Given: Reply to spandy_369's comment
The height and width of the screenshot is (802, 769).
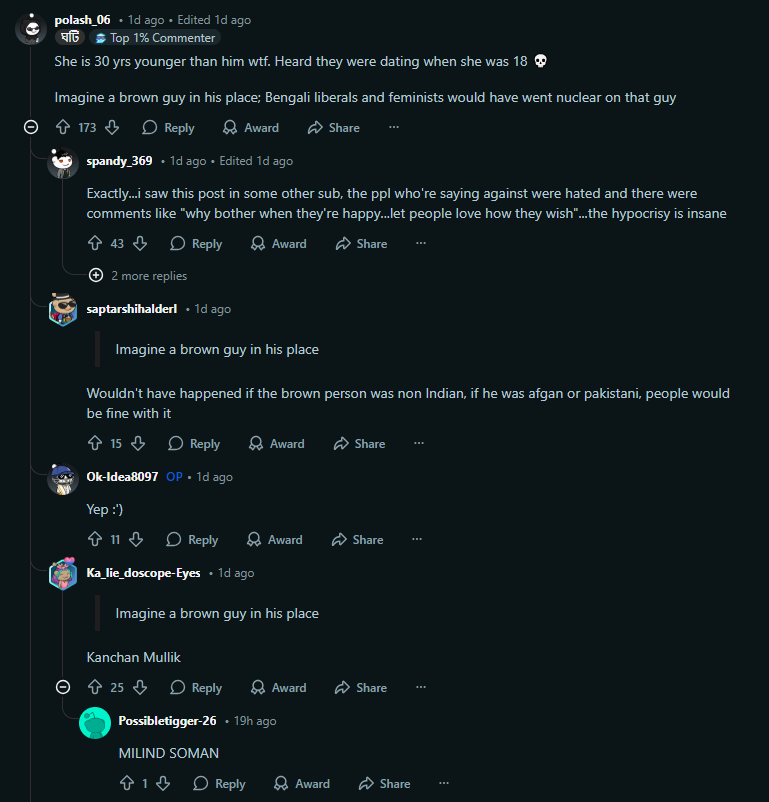Looking at the screenshot, I should (x=196, y=244).
